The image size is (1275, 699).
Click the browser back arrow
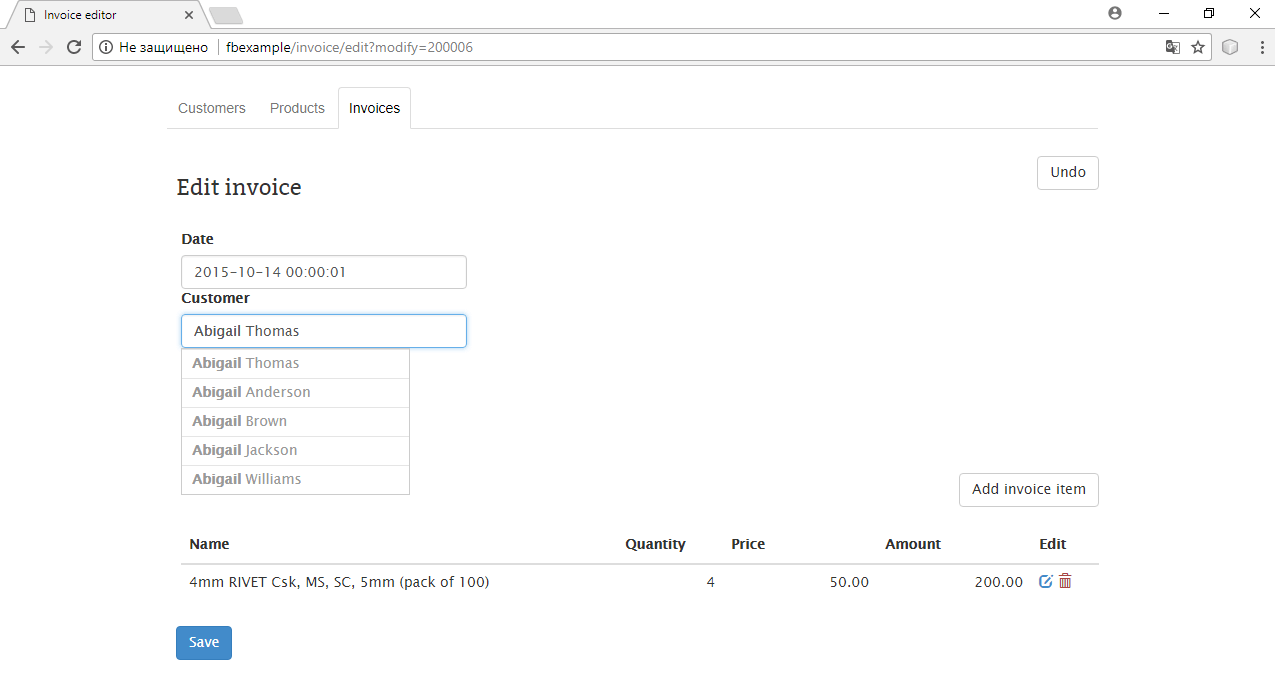pyautogui.click(x=18, y=47)
